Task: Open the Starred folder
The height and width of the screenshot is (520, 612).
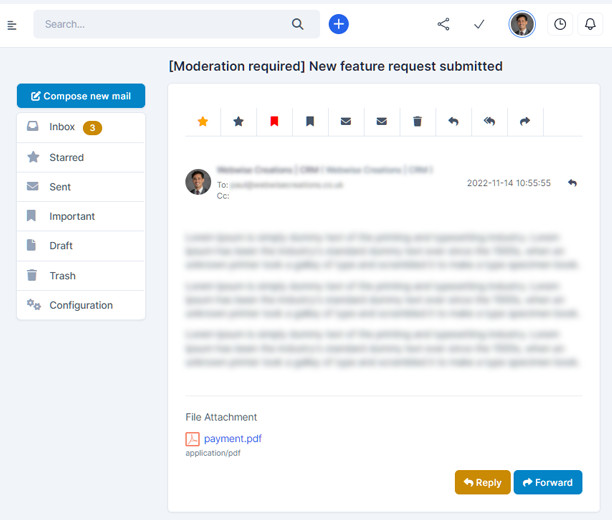Action: [x=81, y=157]
